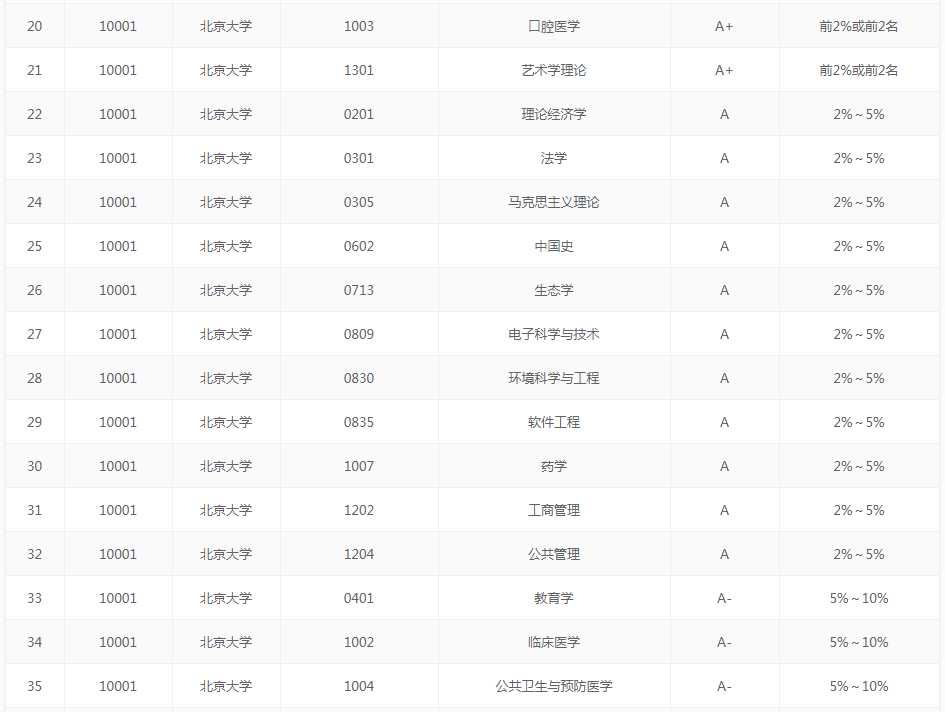This screenshot has height=712, width=945.
Task: Click the A- grade for 临床医学
Action: (724, 642)
